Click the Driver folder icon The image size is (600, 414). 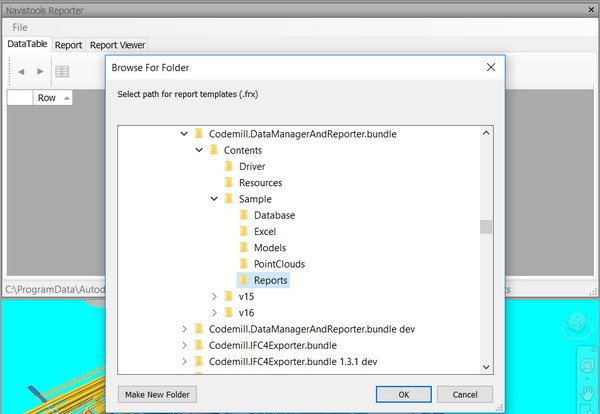coord(229,166)
